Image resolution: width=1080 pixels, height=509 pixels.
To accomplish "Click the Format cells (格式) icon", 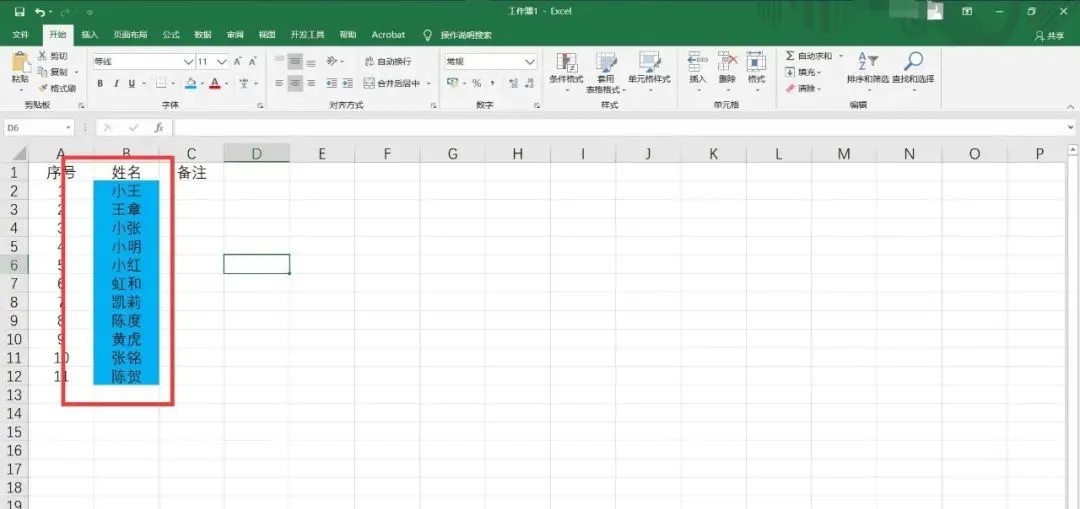I will pyautogui.click(x=756, y=61).
